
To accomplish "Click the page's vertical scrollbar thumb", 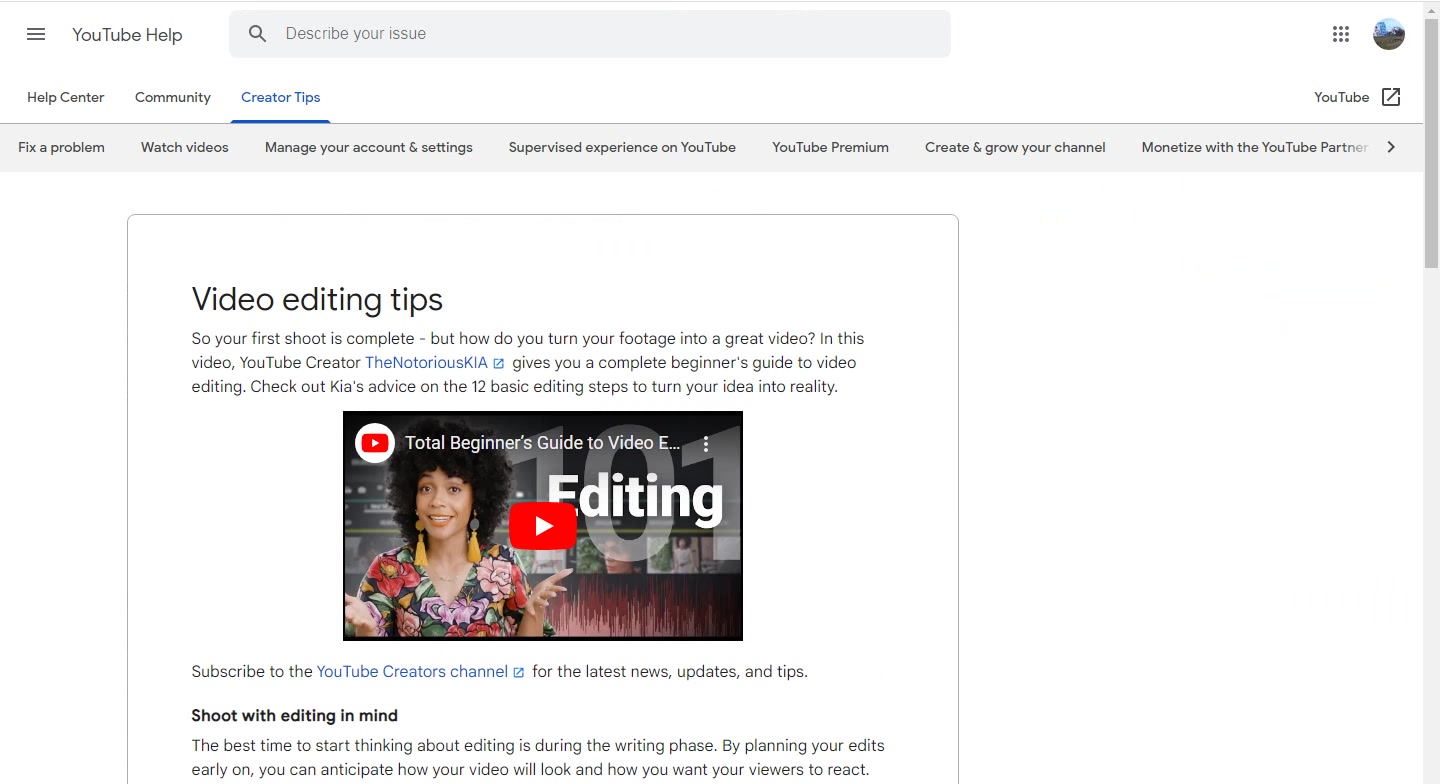I will tap(1431, 144).
